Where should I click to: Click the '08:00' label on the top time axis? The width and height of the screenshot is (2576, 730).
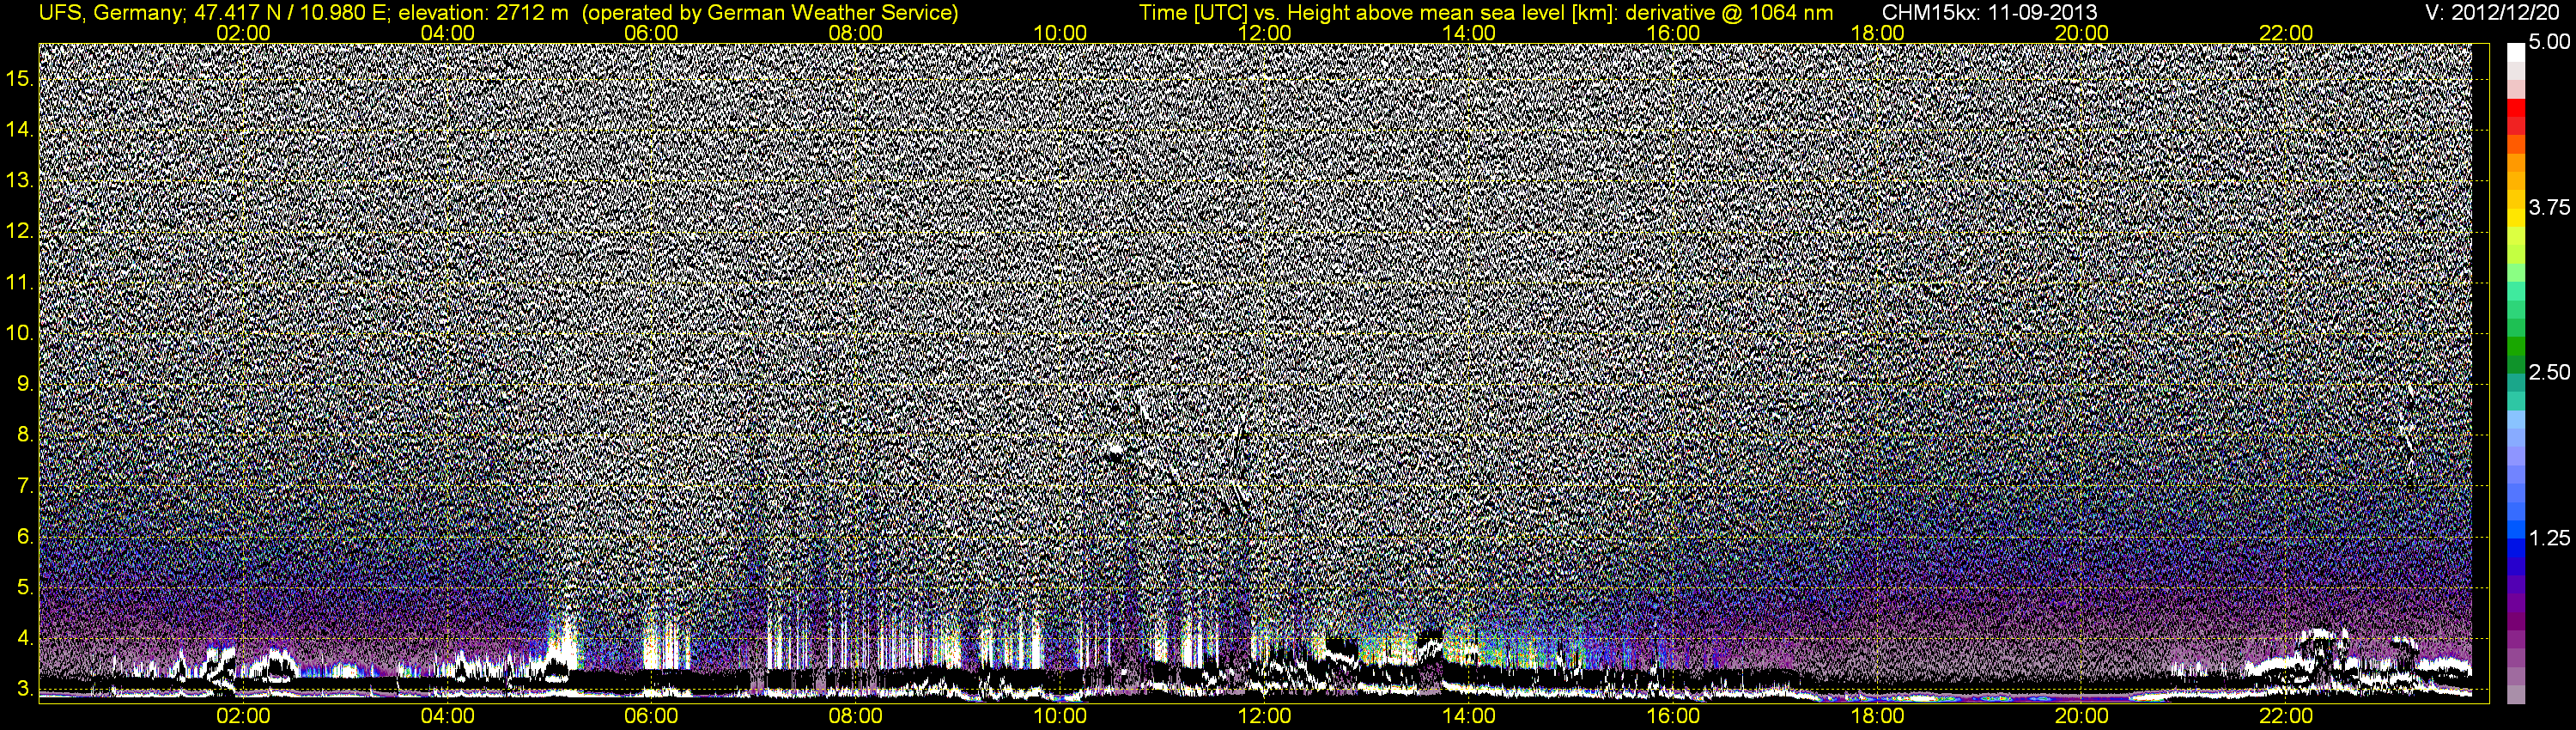[856, 33]
